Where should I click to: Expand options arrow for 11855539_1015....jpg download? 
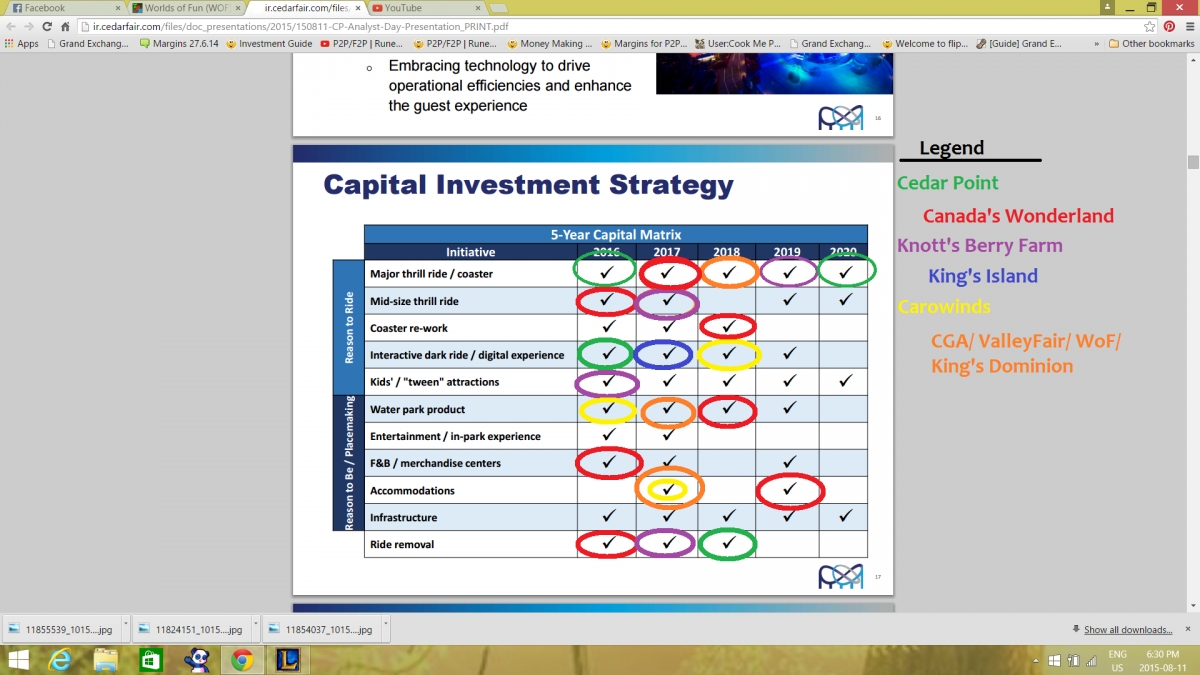pos(124,629)
